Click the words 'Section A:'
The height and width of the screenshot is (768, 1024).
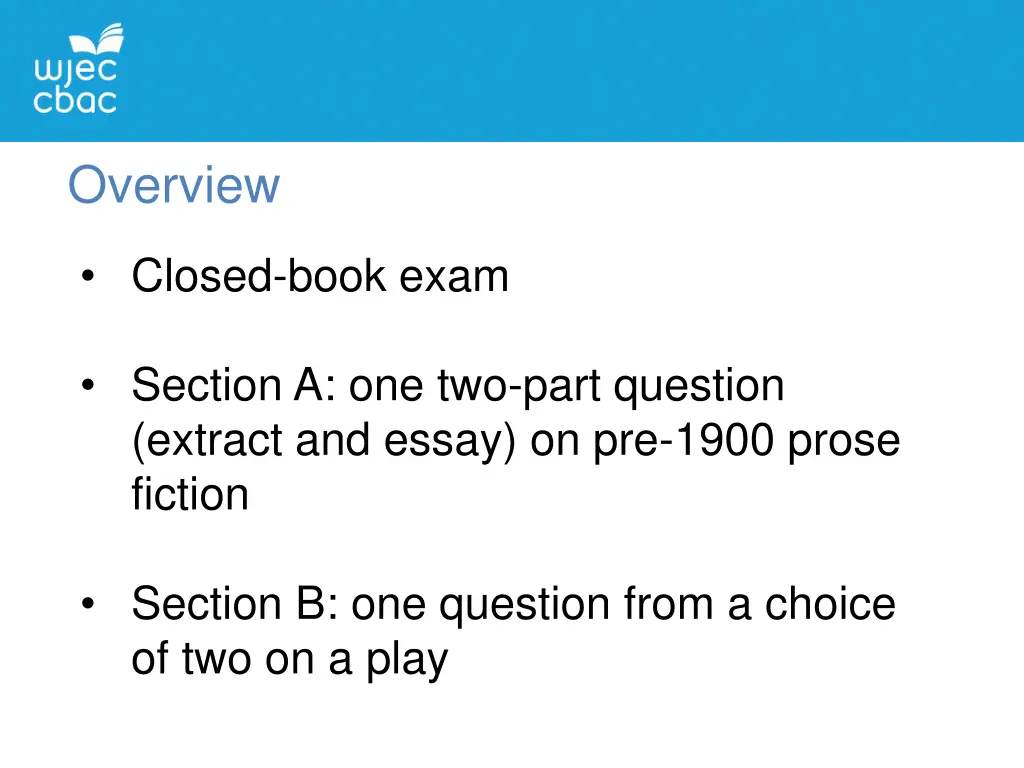pos(234,385)
